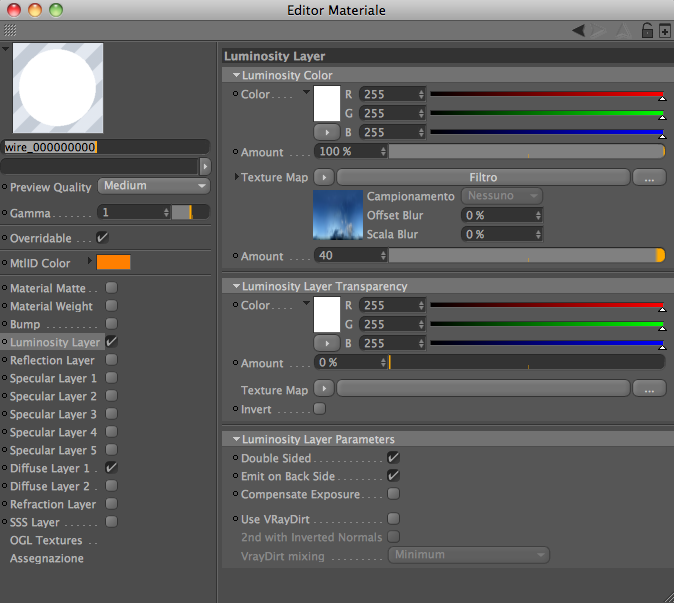Image resolution: width=674 pixels, height=603 pixels.
Task: Uncheck the Double Sided option
Action: point(393,457)
